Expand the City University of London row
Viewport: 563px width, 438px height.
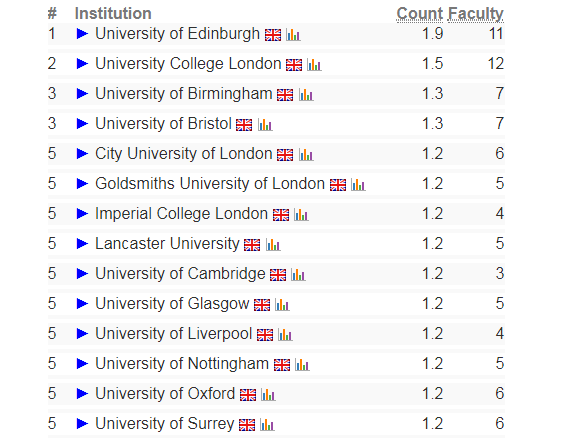click(x=82, y=154)
